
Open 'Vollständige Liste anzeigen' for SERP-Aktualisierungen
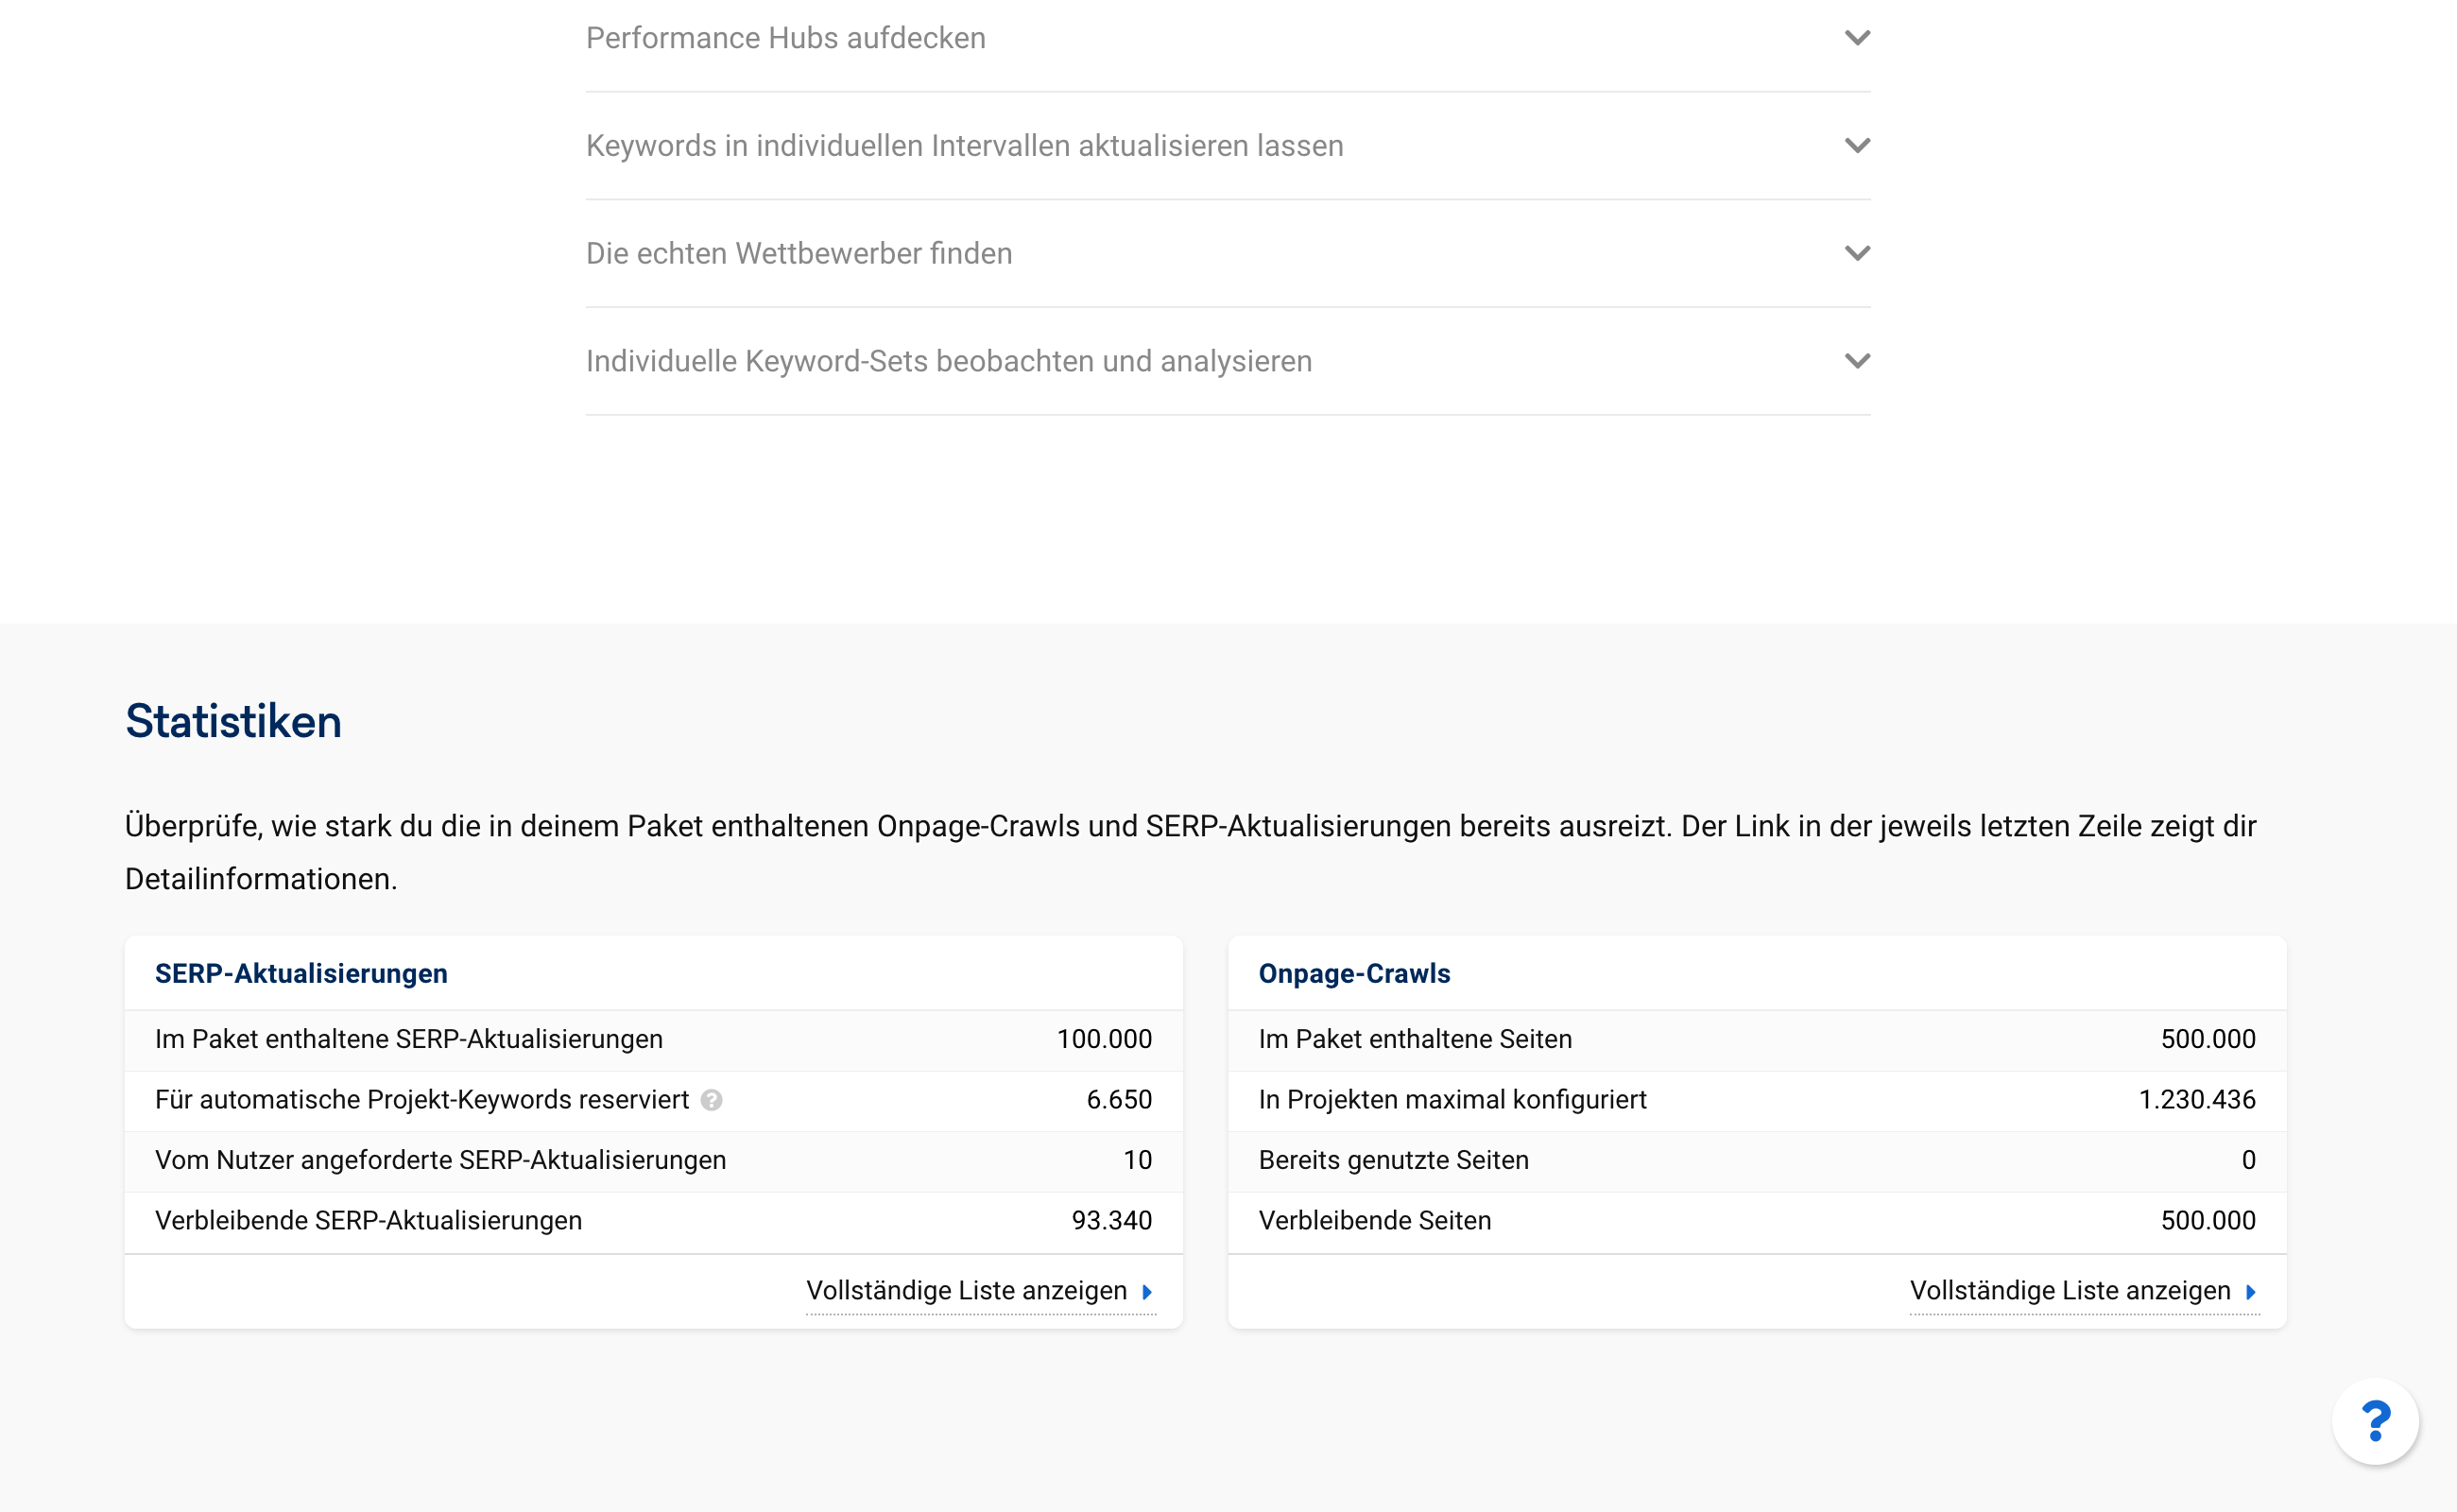point(967,1291)
